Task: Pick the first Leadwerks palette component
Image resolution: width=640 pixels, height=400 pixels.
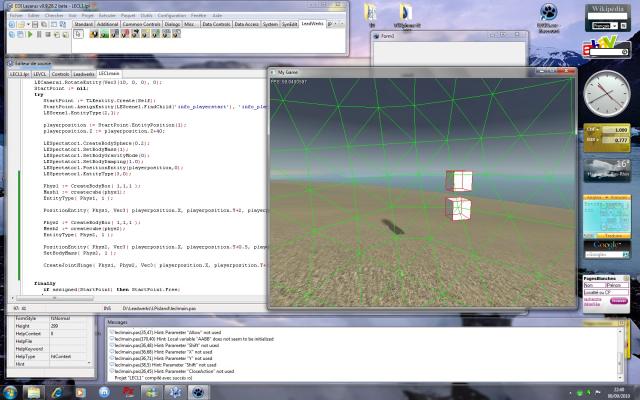Action: coord(94,34)
